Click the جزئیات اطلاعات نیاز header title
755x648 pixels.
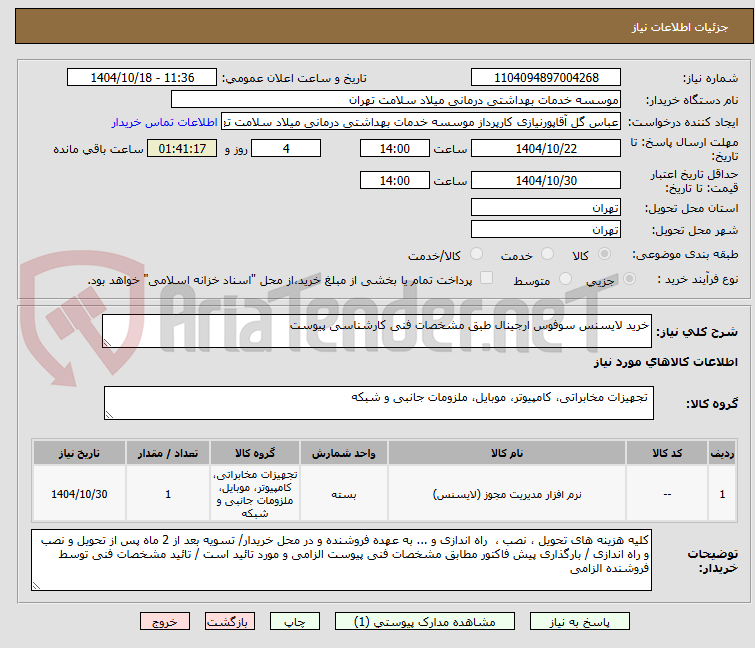[x=679, y=27]
